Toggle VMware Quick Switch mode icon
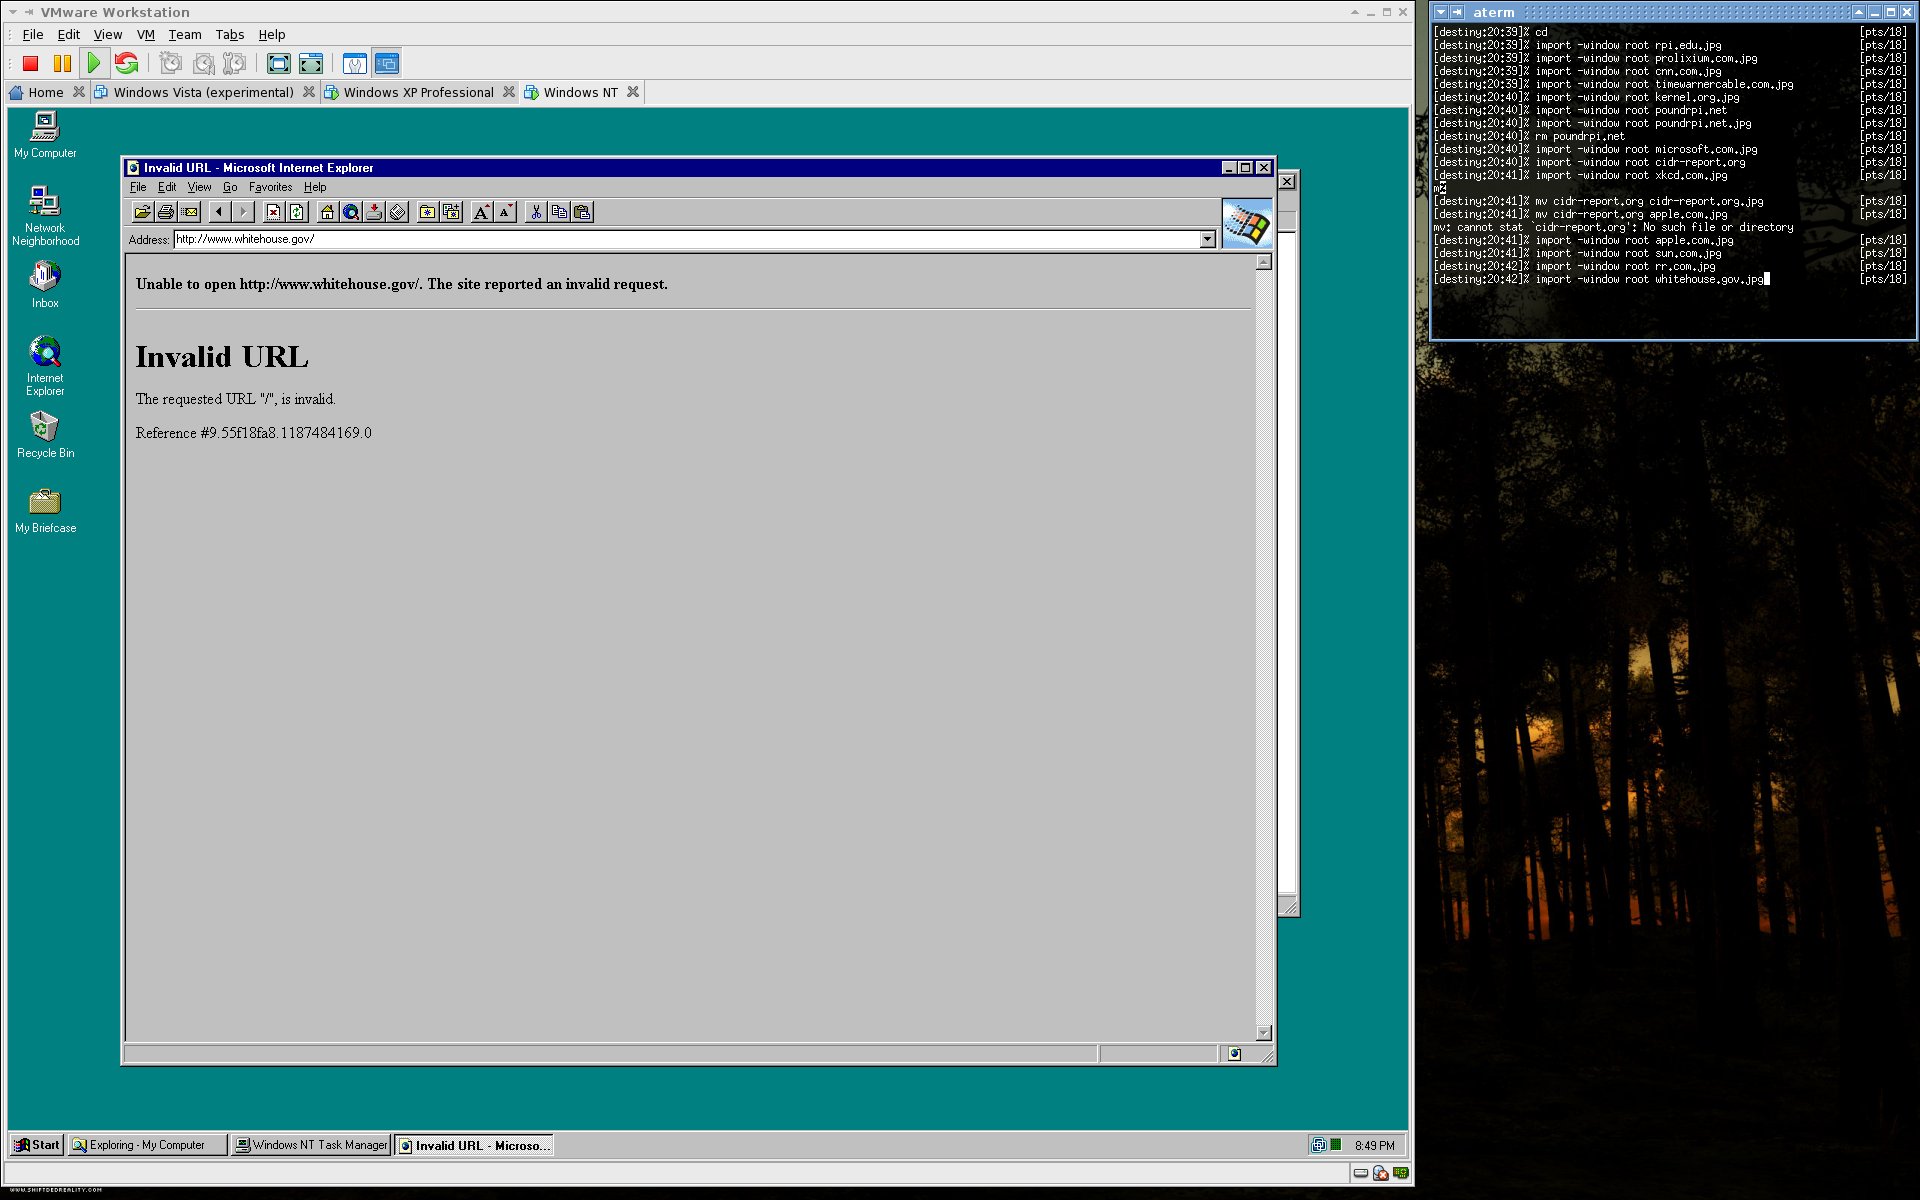 point(311,64)
